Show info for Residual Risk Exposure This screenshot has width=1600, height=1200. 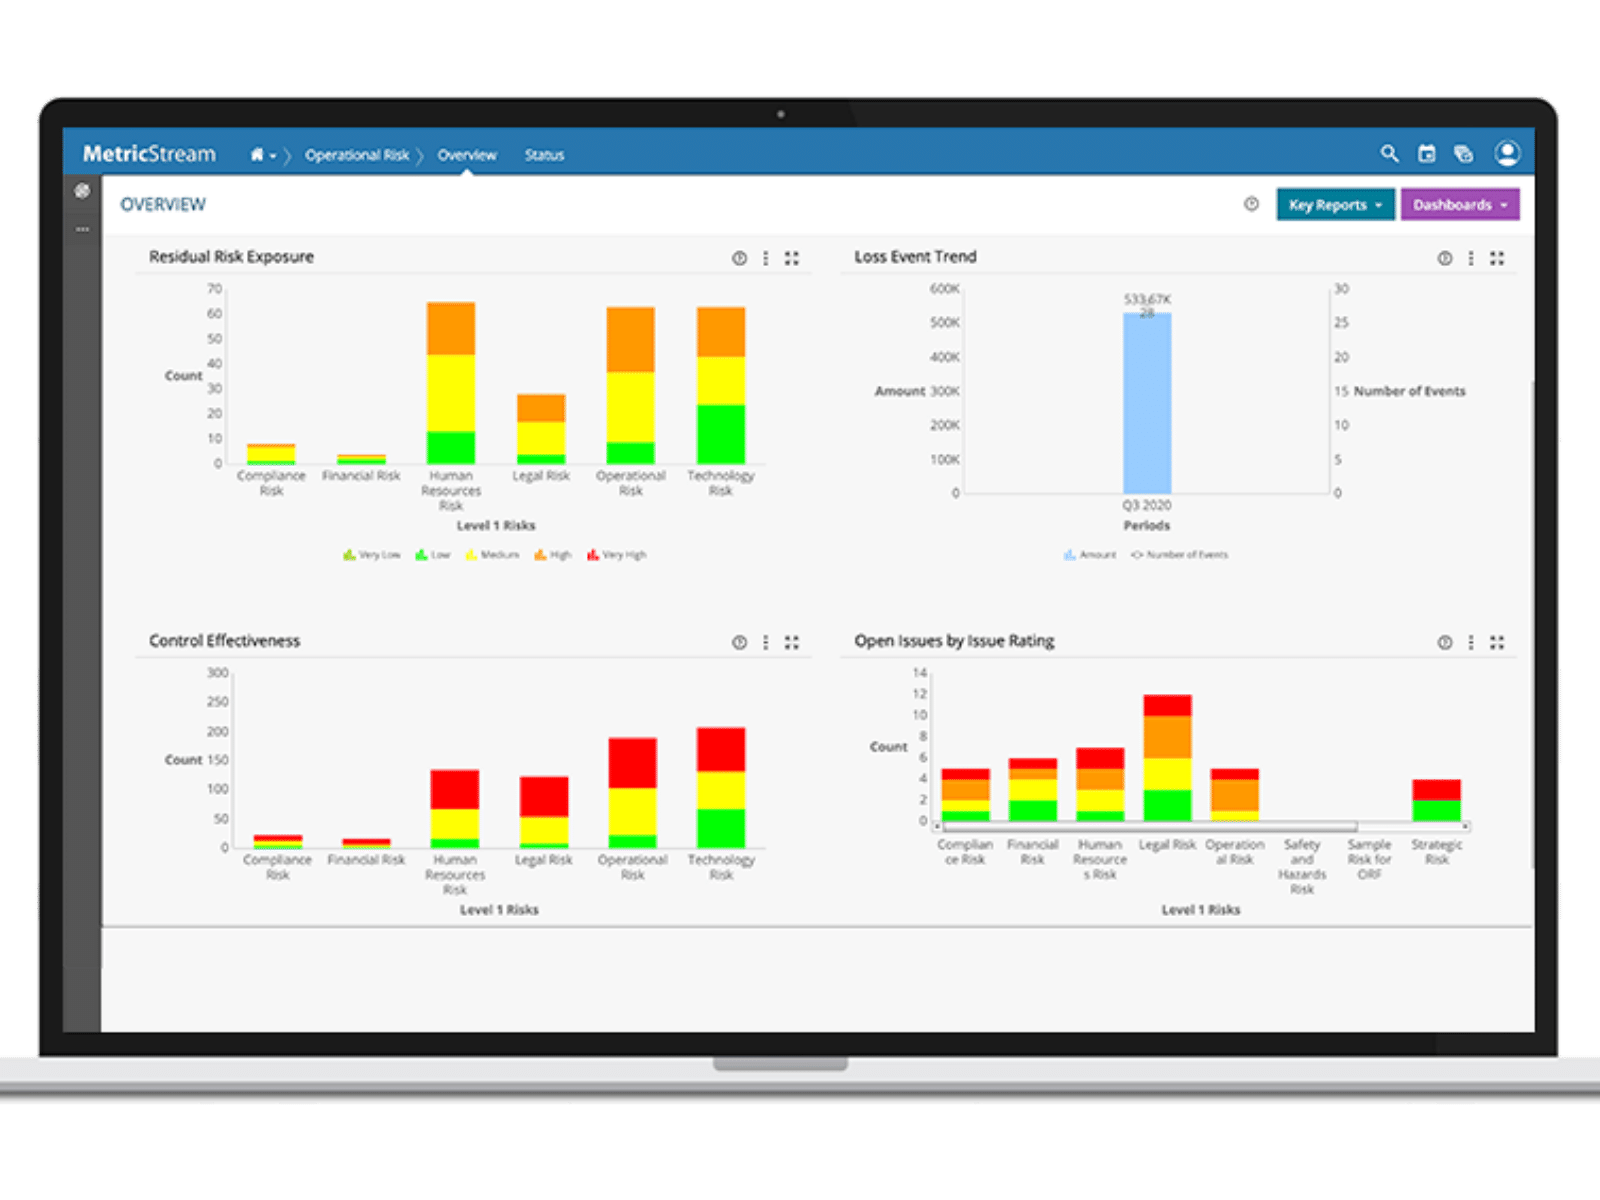[739, 258]
